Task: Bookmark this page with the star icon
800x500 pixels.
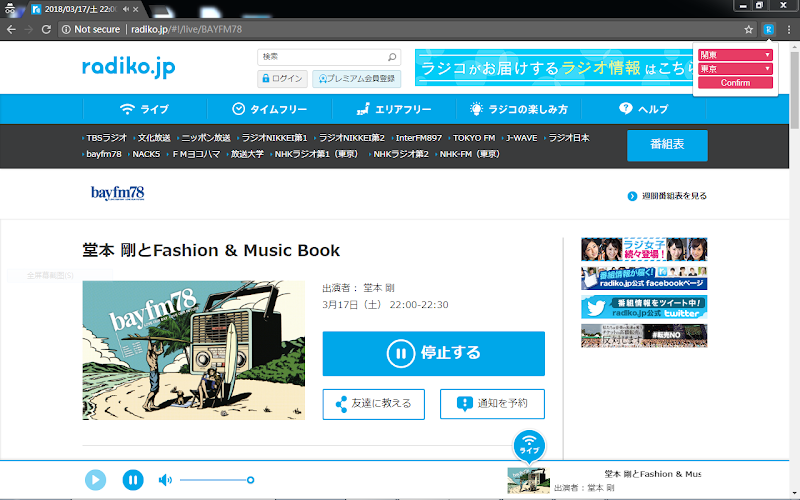Action: pos(748,30)
